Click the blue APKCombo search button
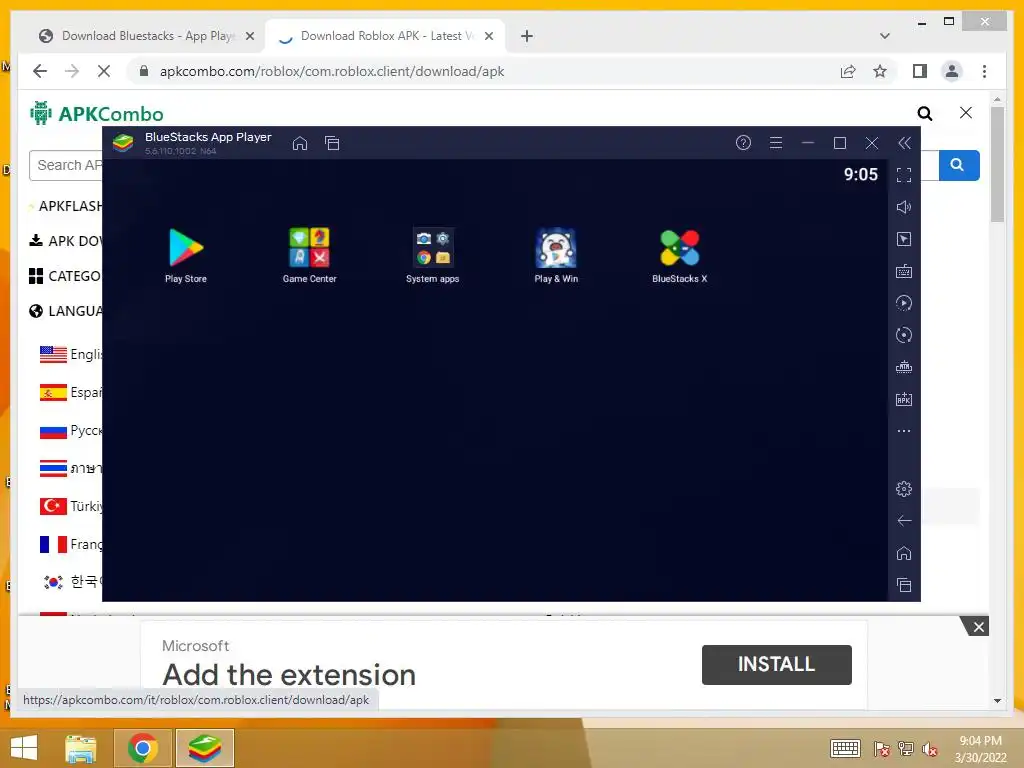 tap(959, 165)
